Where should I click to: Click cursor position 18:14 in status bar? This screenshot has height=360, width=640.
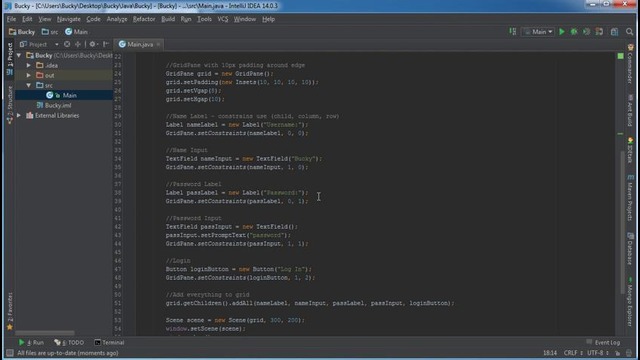(550, 353)
